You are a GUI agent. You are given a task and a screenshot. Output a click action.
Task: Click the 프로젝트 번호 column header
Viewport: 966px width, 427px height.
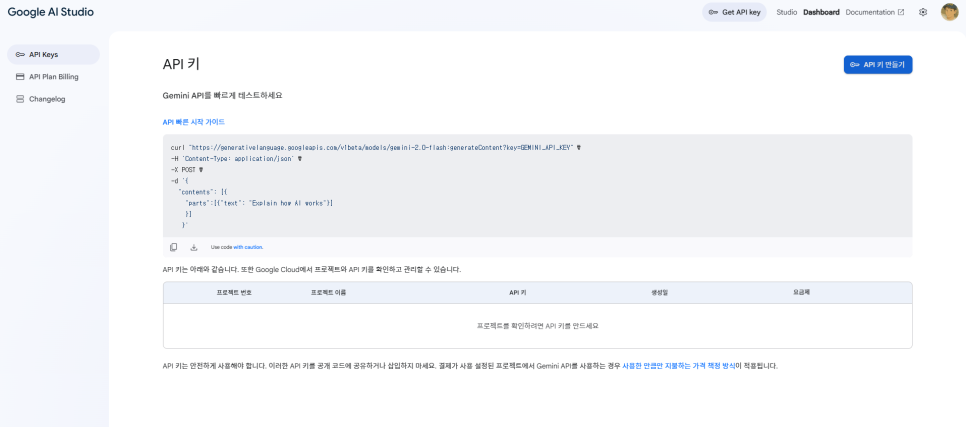(x=234, y=293)
